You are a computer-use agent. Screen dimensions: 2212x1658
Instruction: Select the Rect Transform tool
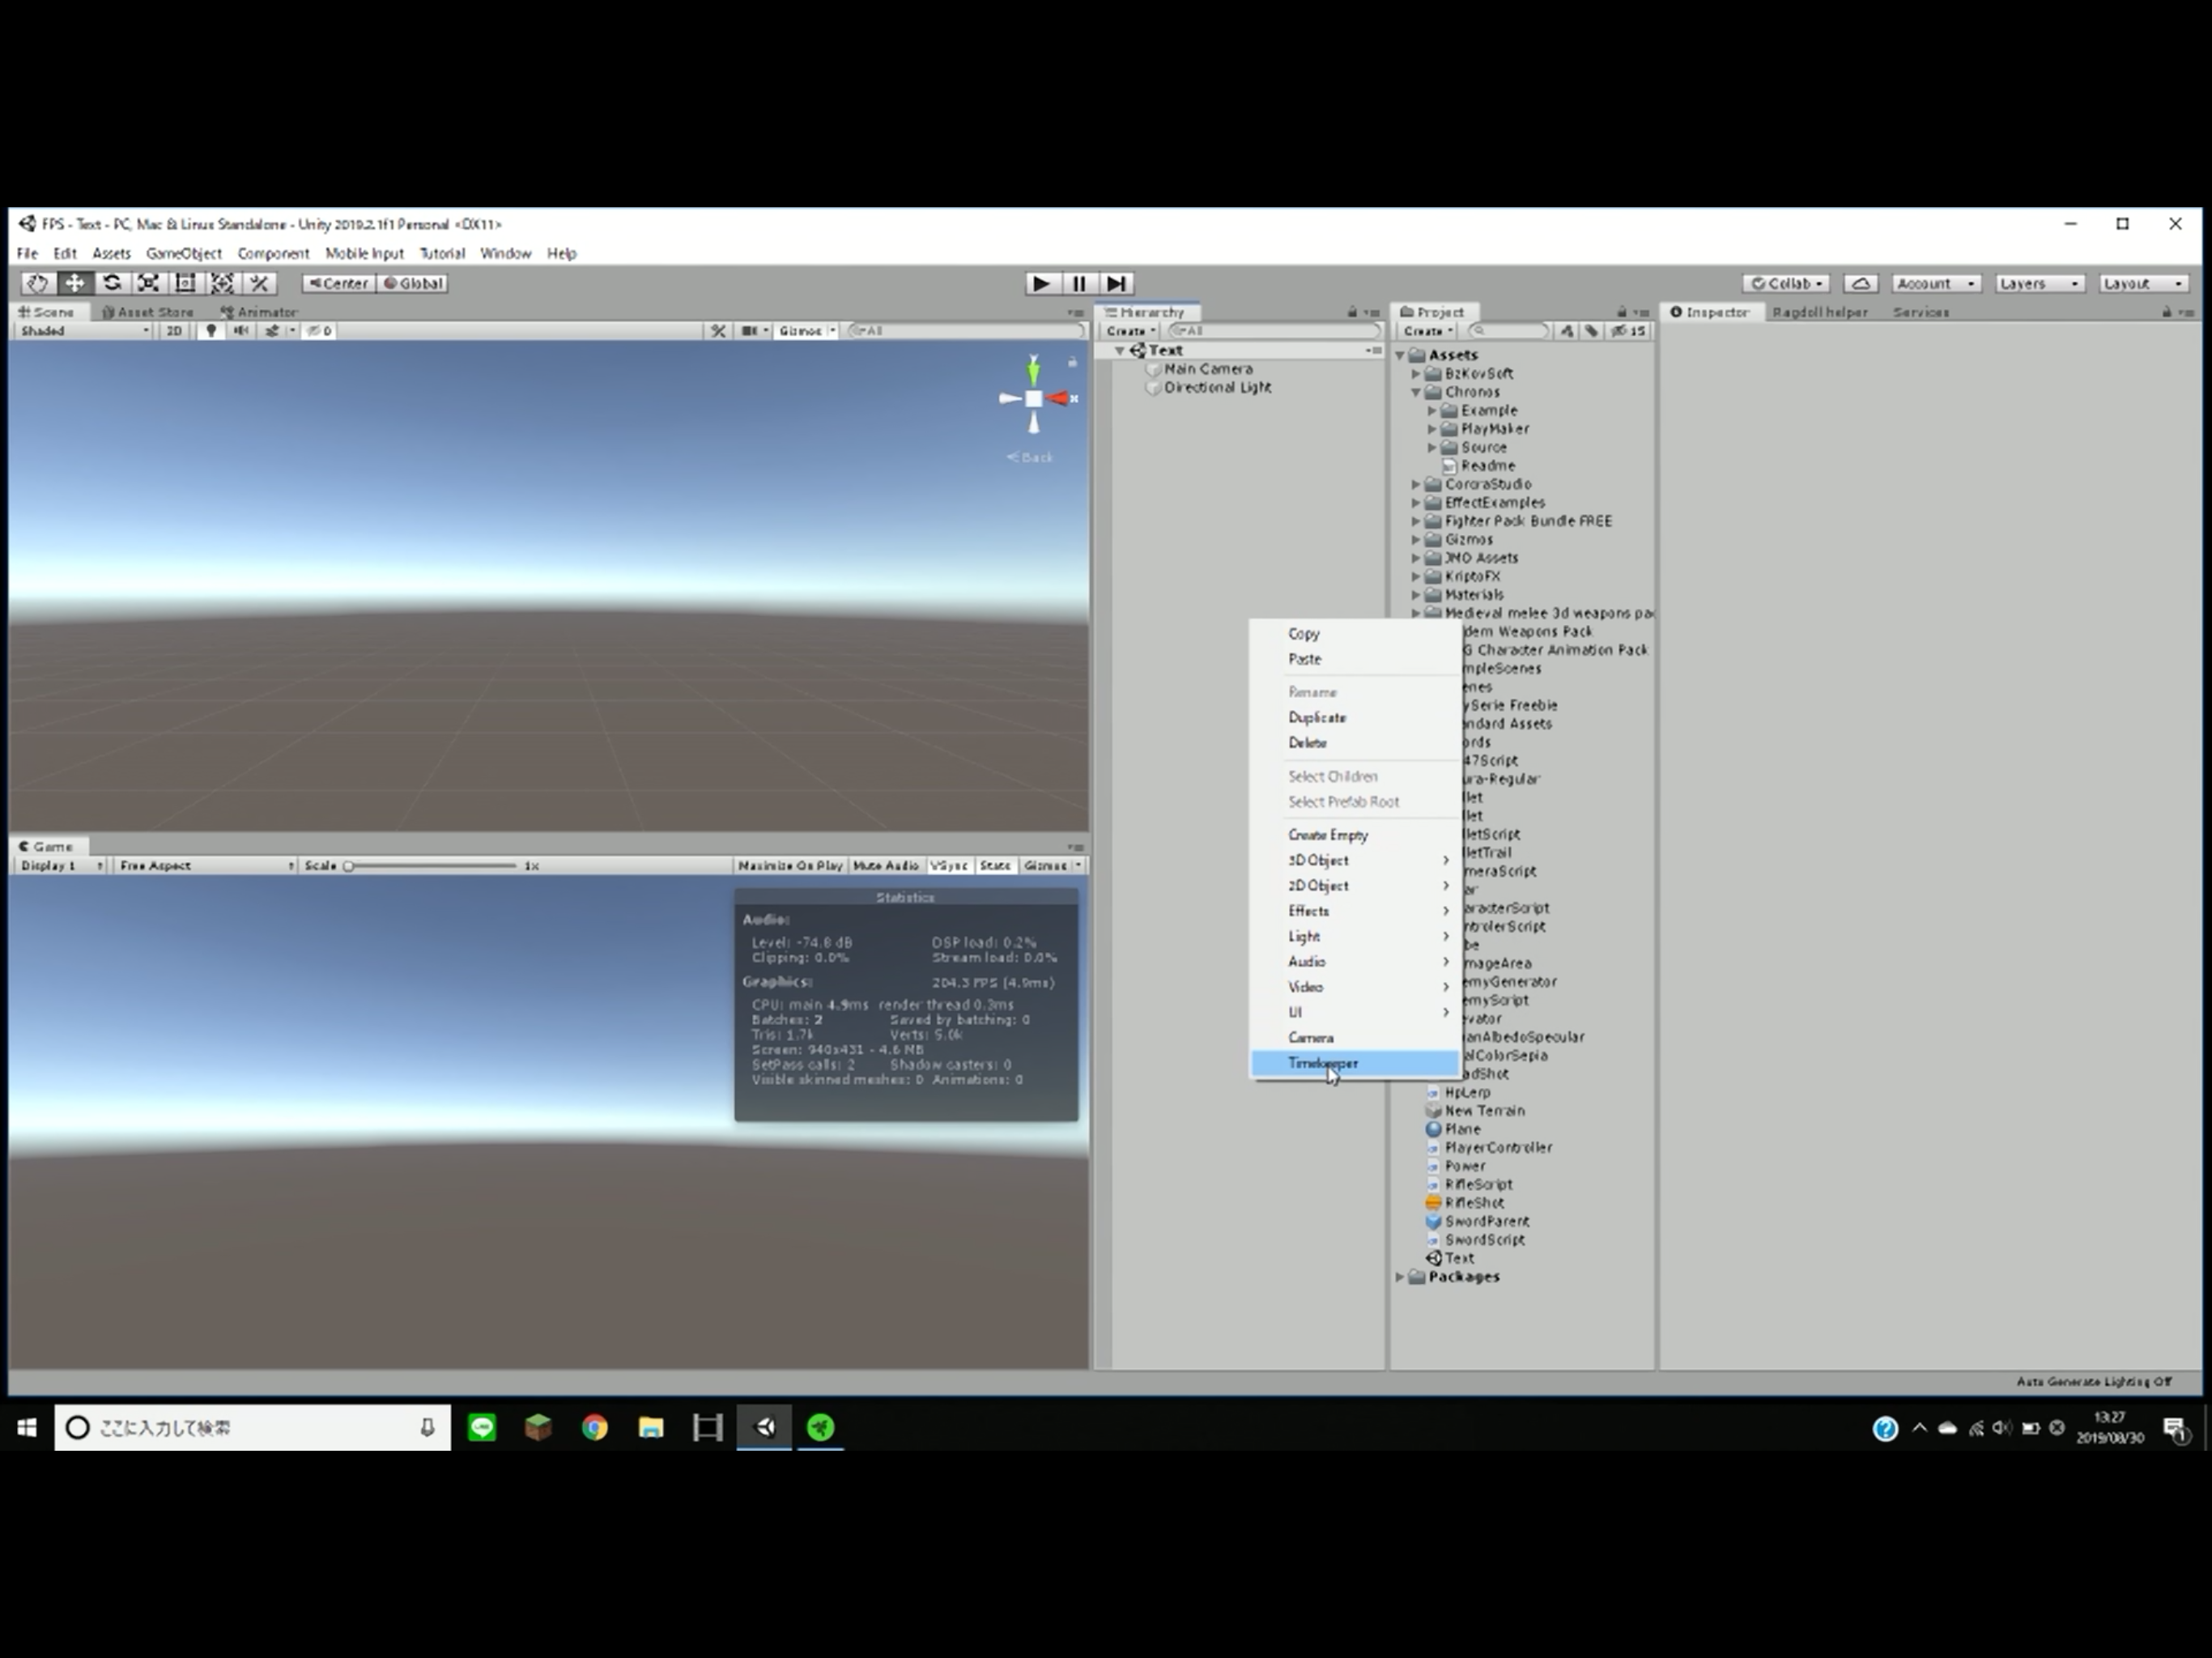[185, 283]
